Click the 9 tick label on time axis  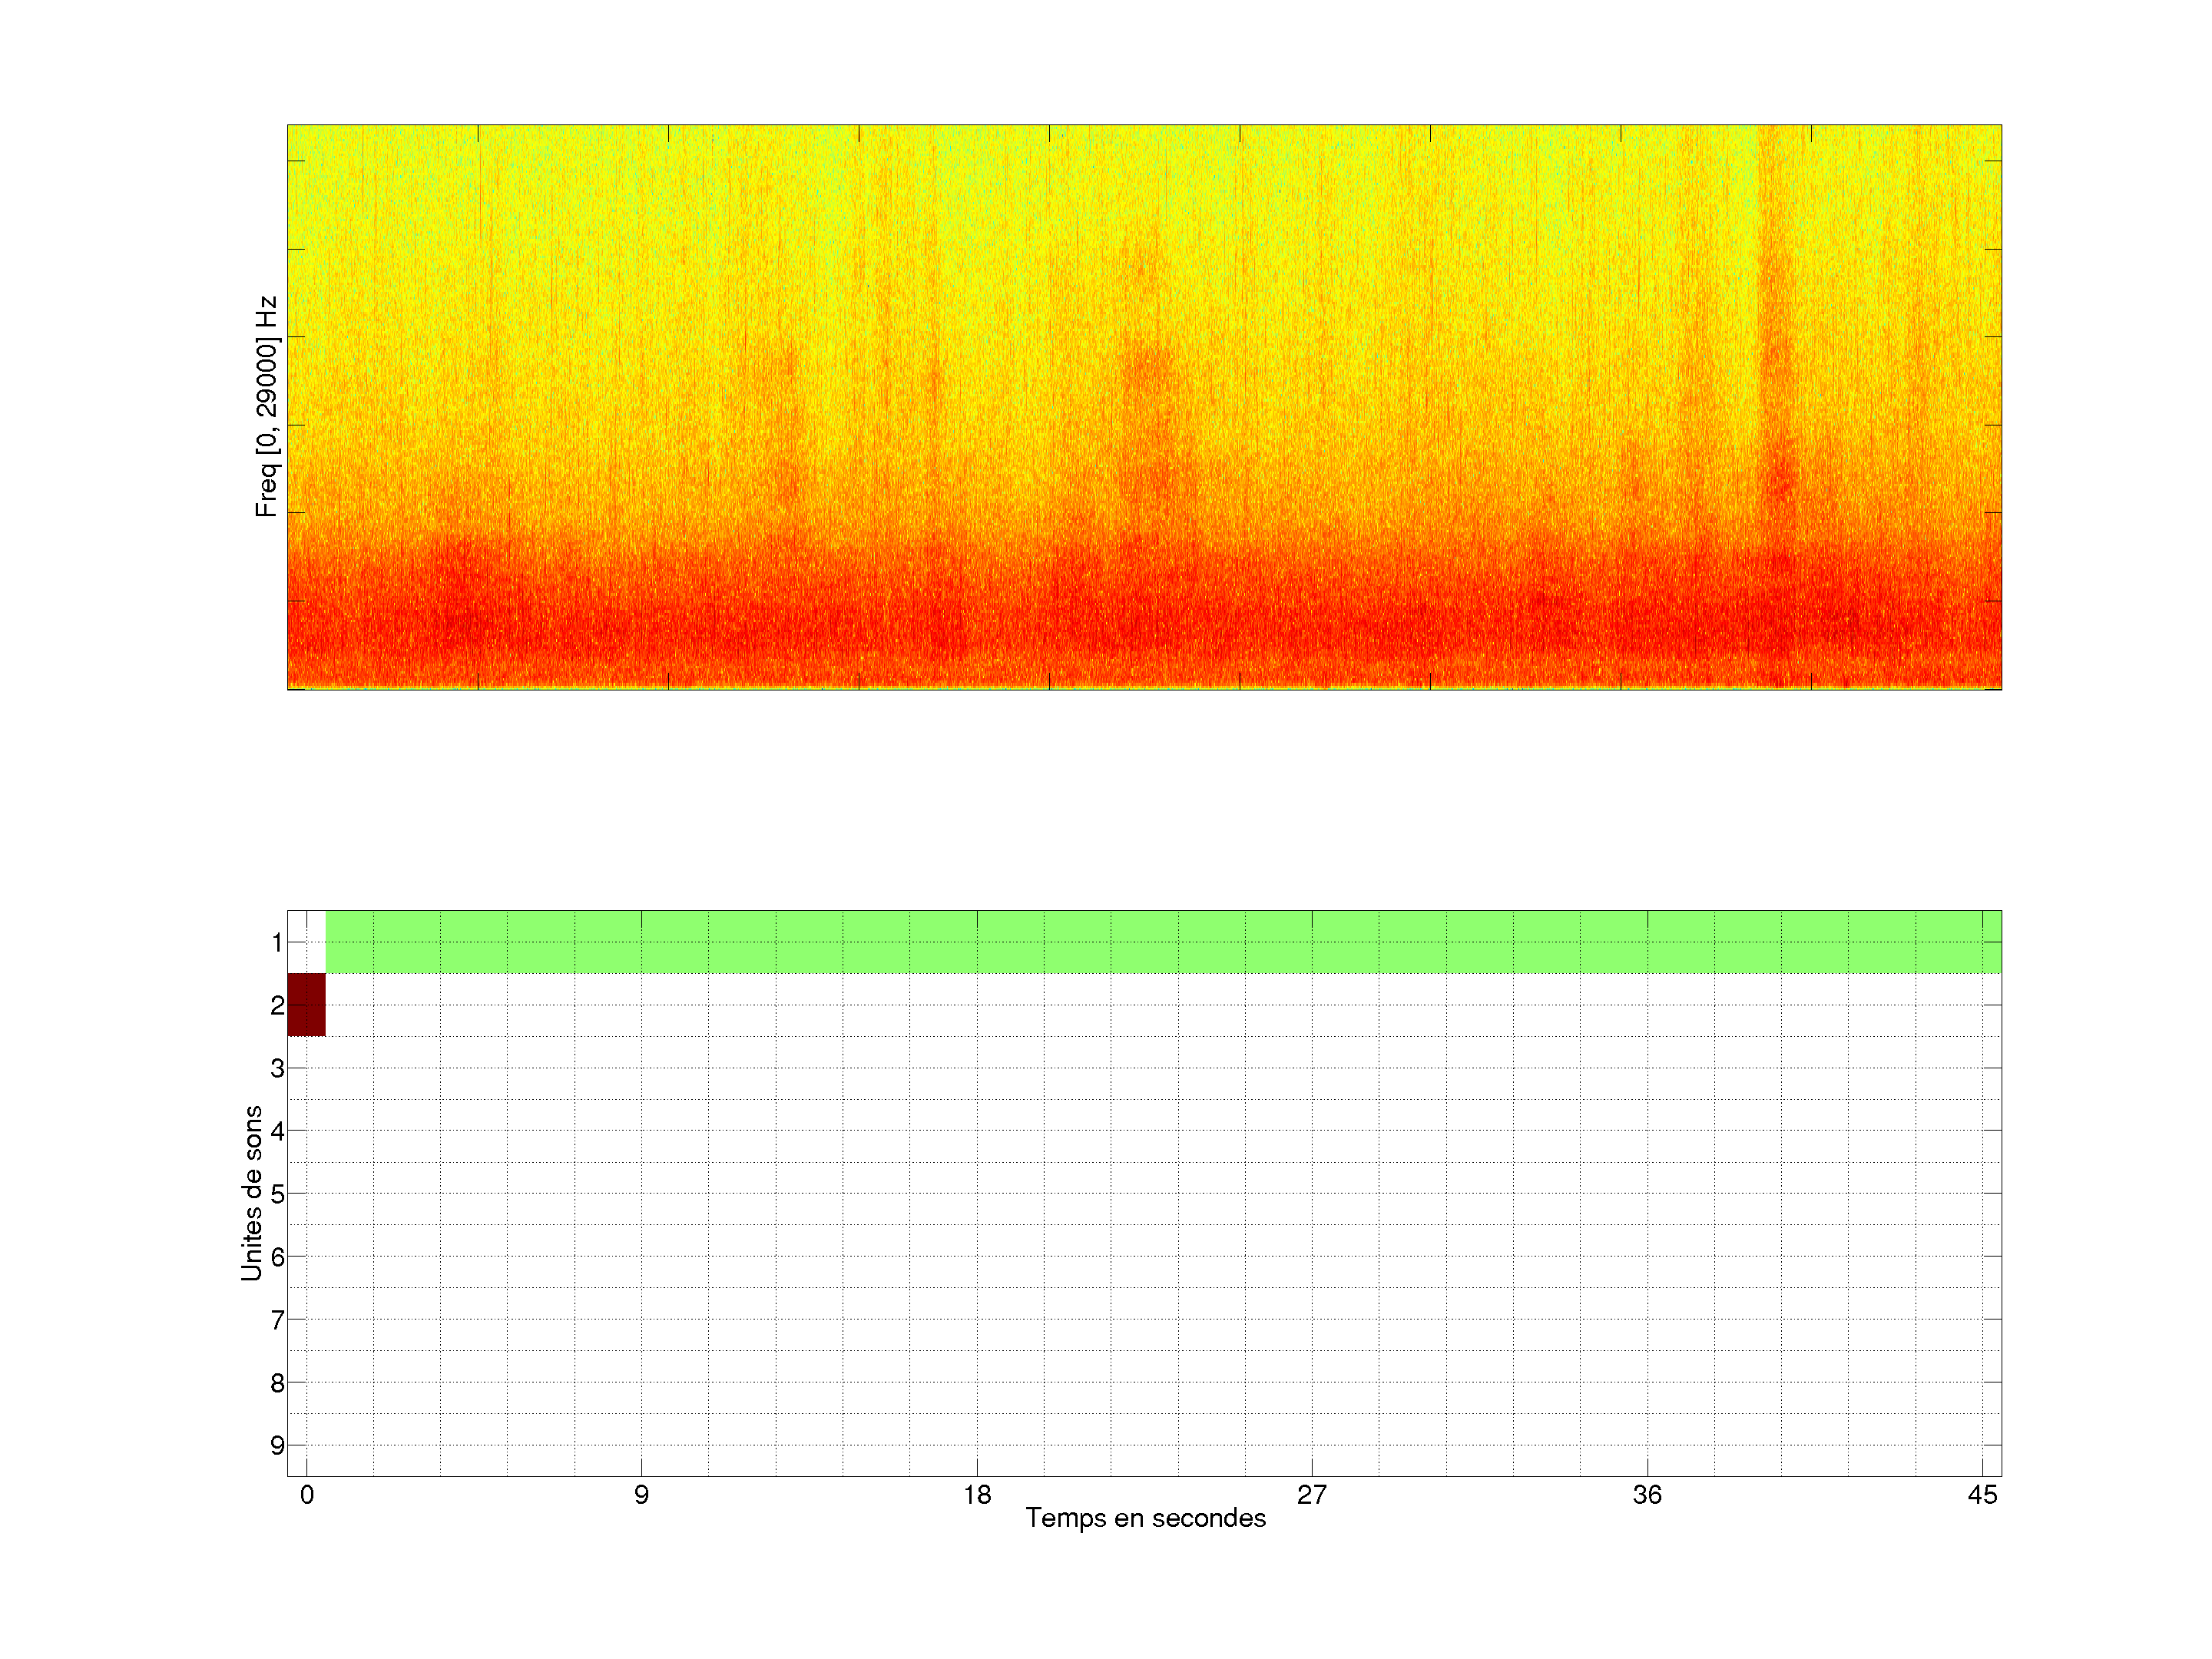tap(641, 1495)
